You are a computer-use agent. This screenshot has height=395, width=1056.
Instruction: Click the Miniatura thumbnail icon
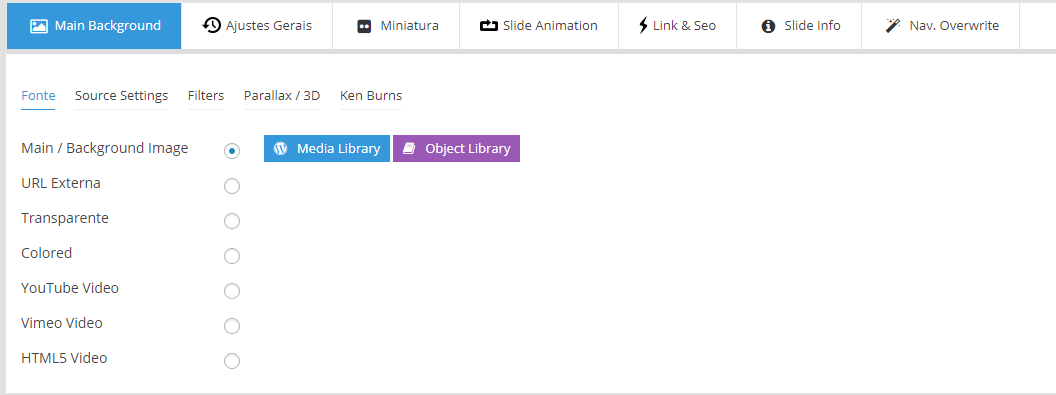[364, 26]
